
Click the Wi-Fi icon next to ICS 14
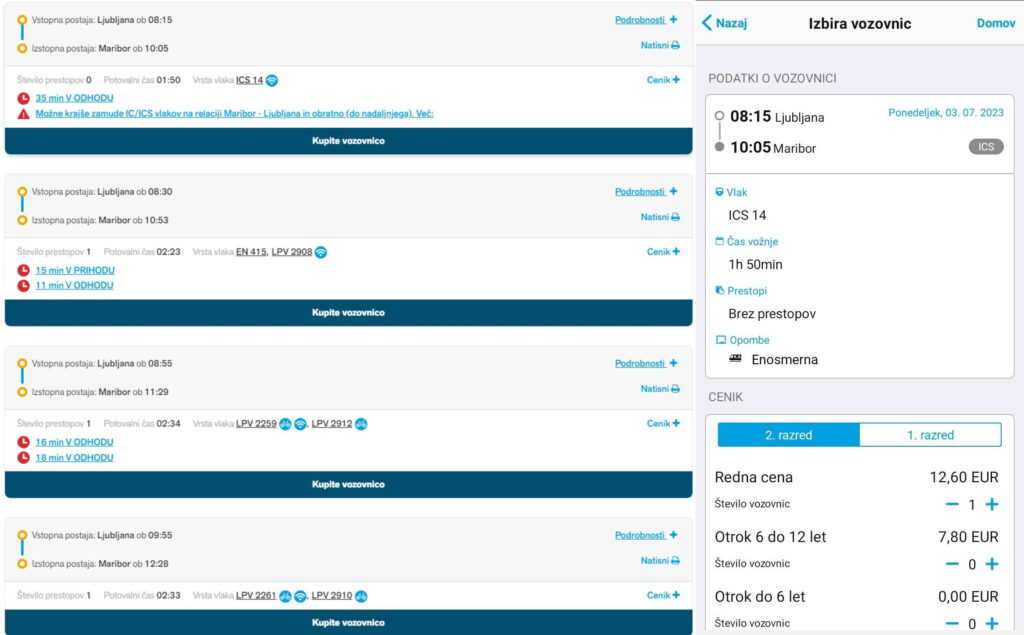pyautogui.click(x=272, y=80)
